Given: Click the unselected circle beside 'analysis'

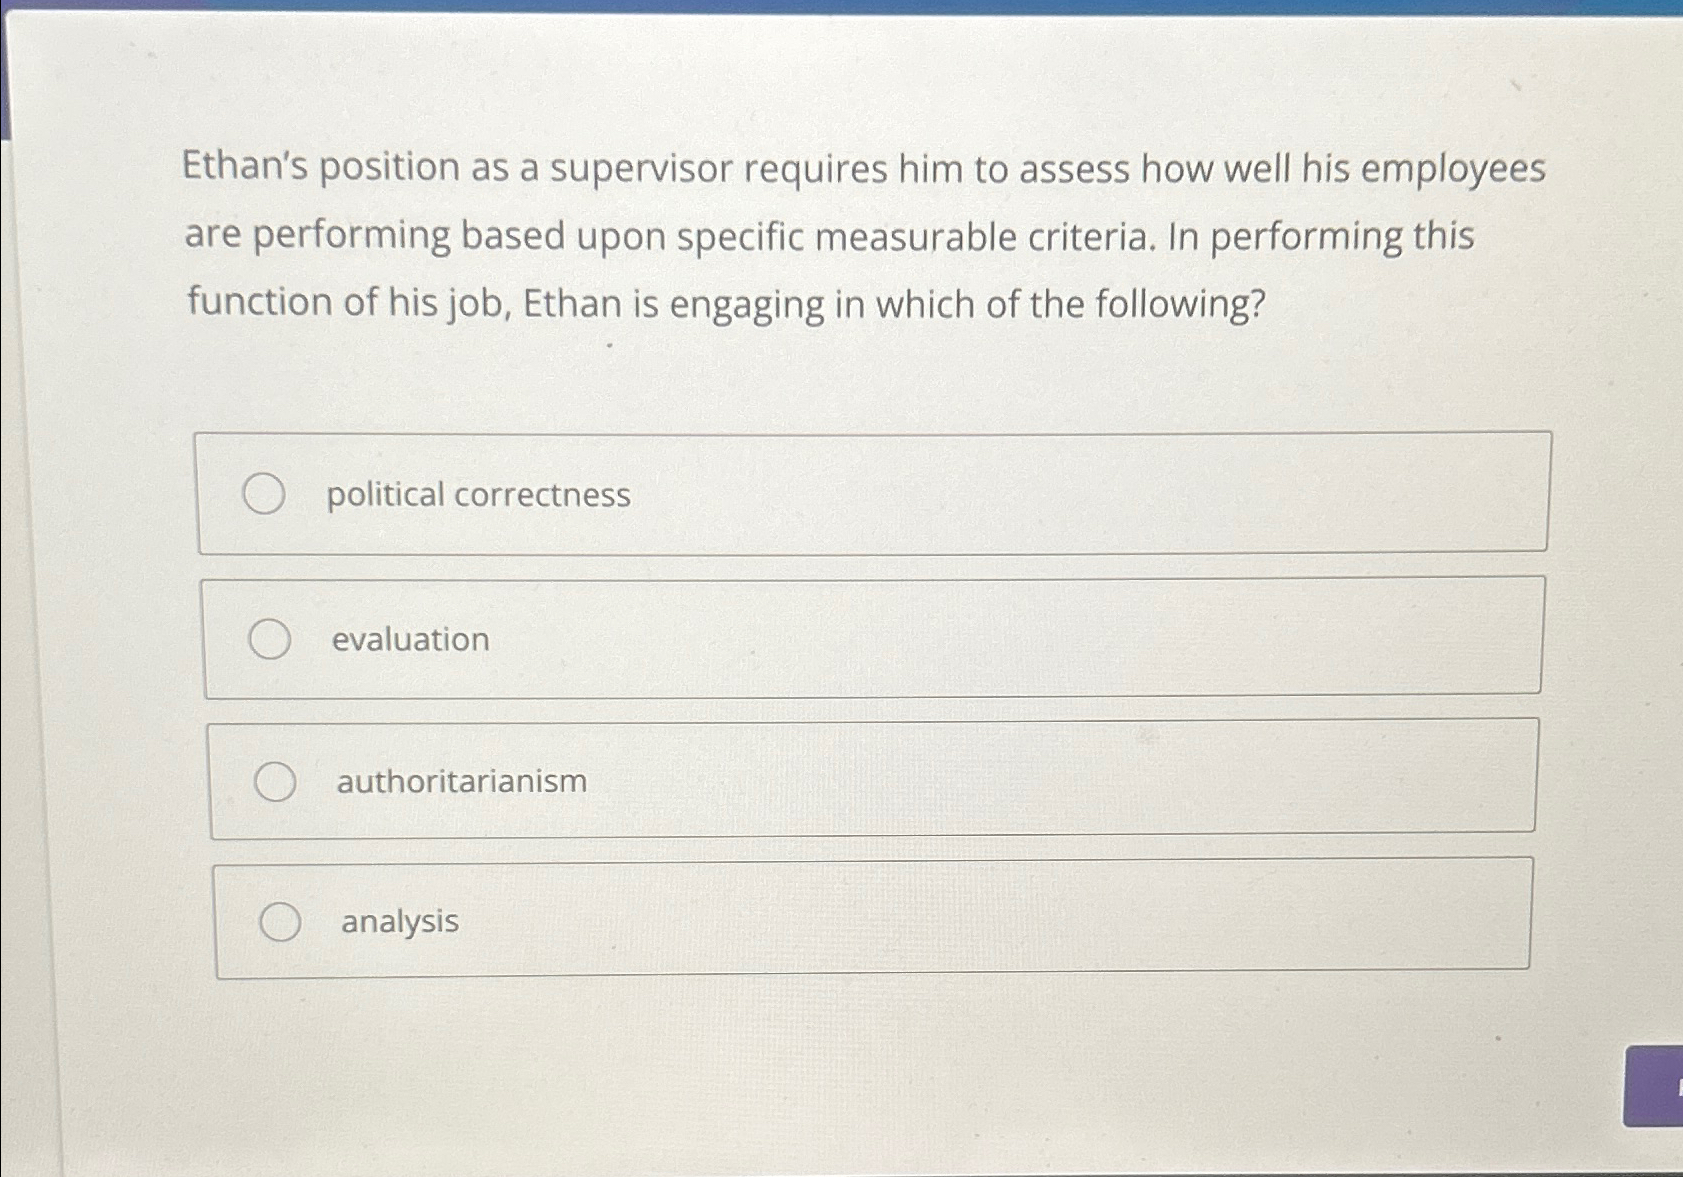Looking at the screenshot, I should click(280, 922).
